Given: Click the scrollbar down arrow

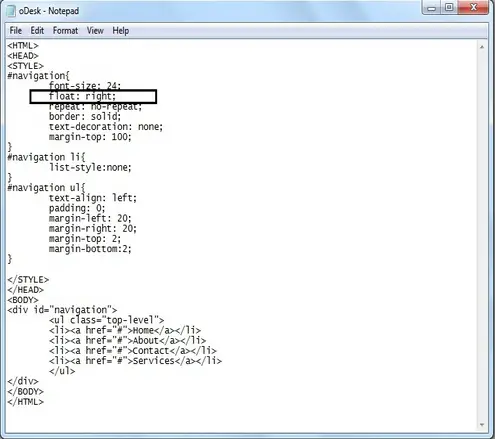Looking at the screenshot, I should pos(482,425).
